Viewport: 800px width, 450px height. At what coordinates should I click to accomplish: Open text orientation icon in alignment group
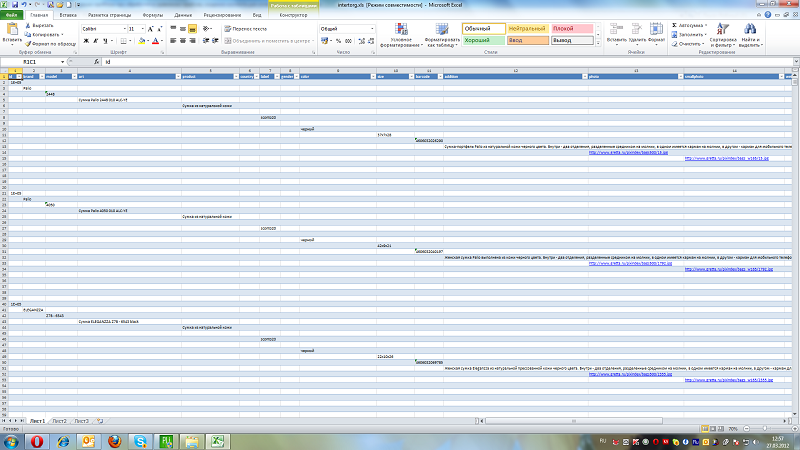click(x=206, y=29)
